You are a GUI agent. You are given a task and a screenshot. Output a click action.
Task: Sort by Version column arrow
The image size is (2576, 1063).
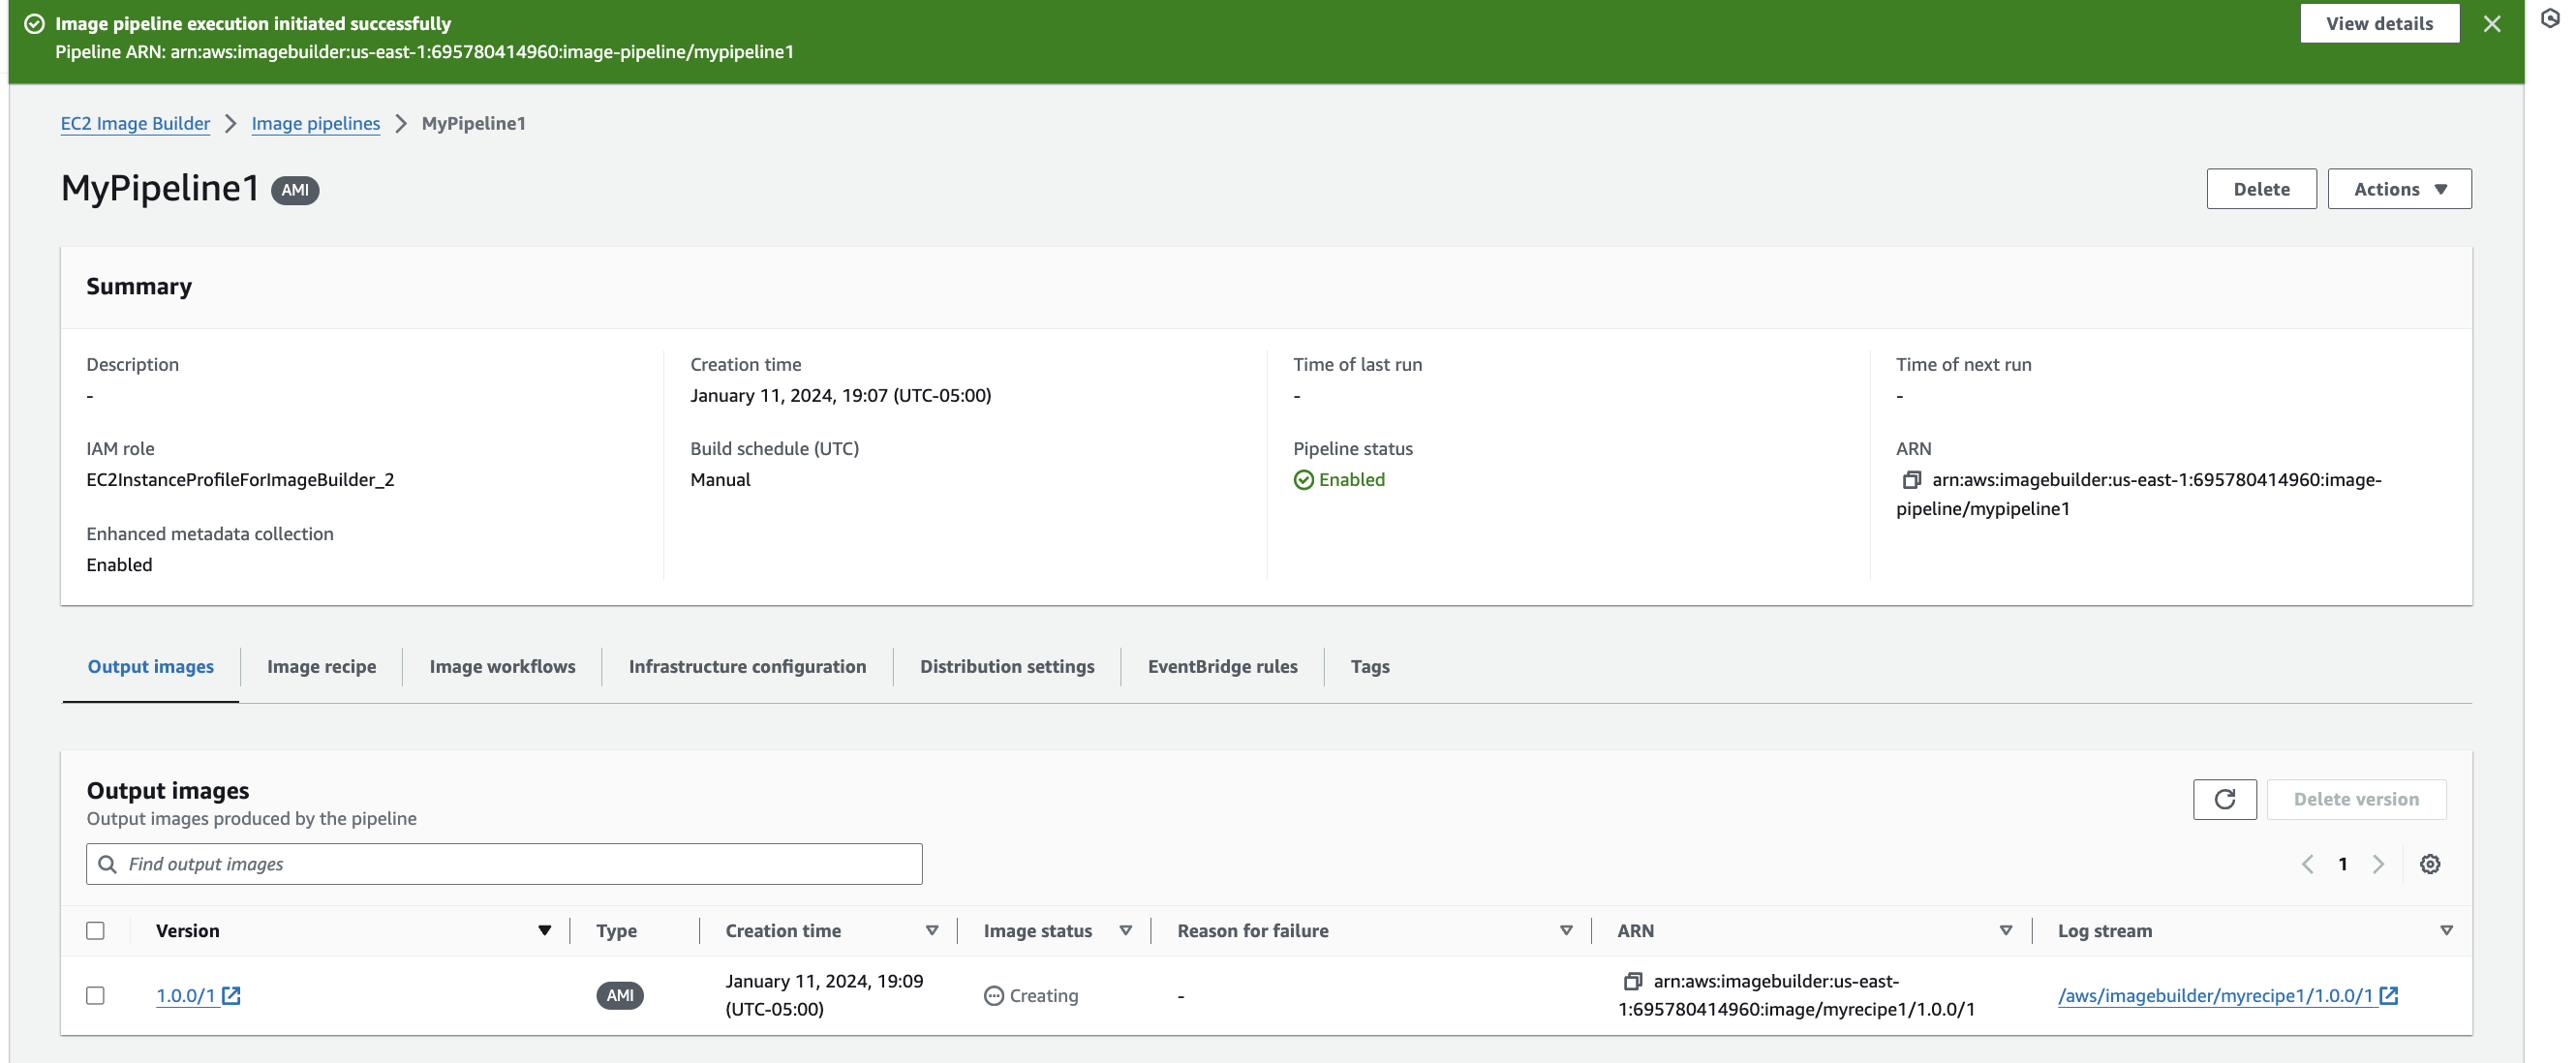(544, 930)
